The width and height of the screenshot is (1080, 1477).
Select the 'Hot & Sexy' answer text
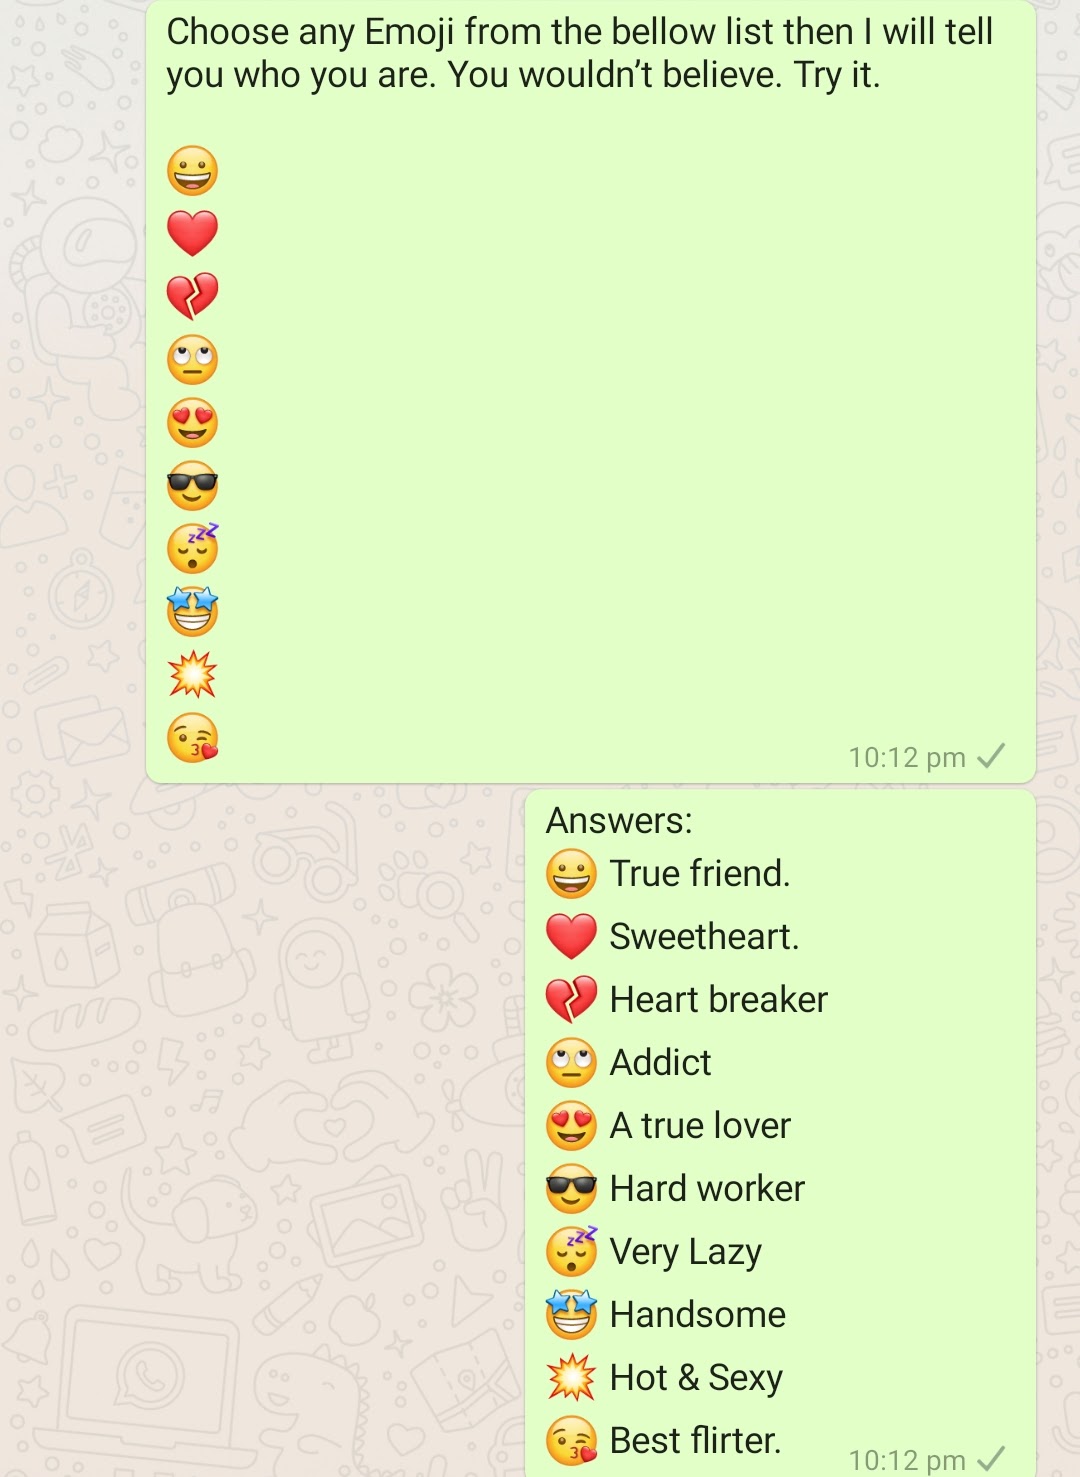696,1378
